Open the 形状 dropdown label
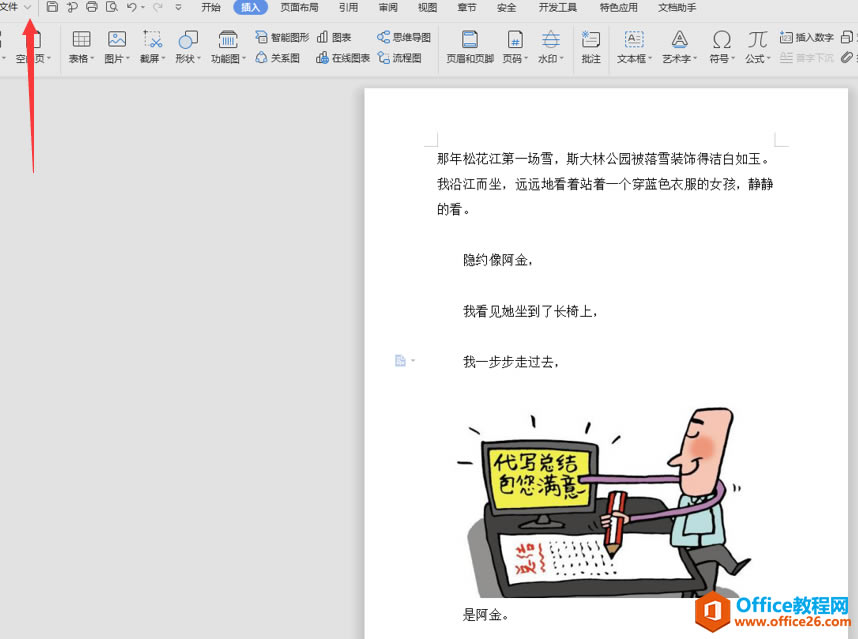The height and width of the screenshot is (639, 858). 188,59
